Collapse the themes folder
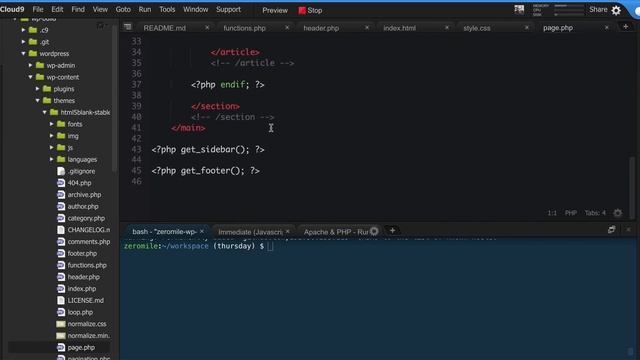This screenshot has width=640, height=360. 38,100
